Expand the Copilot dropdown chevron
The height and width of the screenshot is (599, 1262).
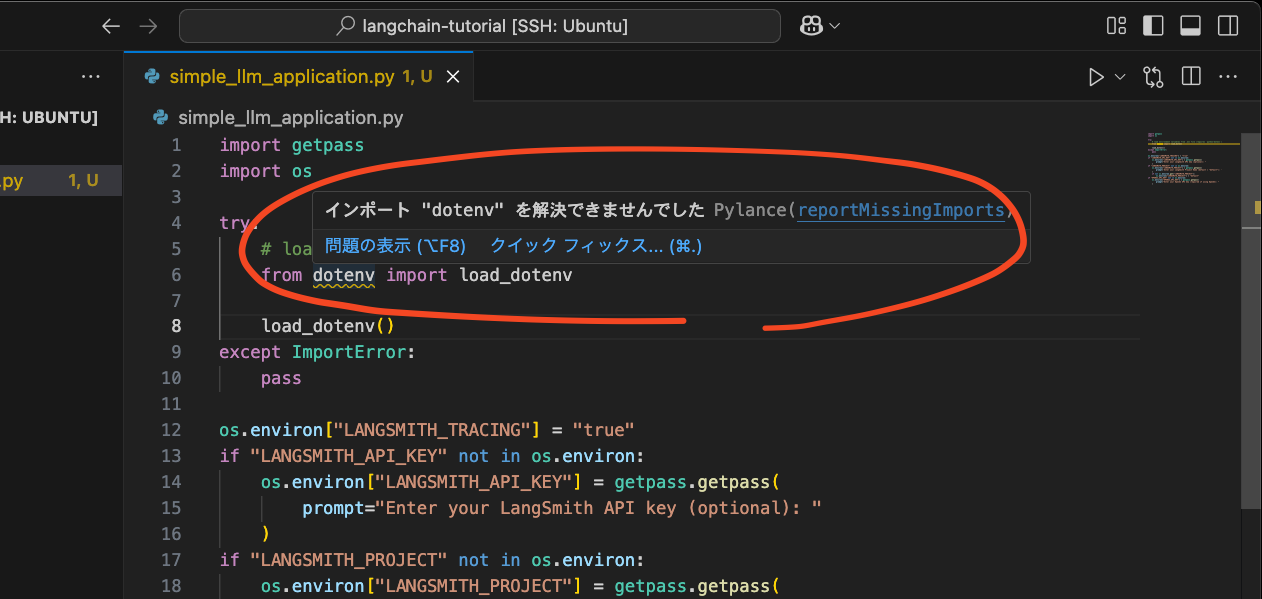834,27
